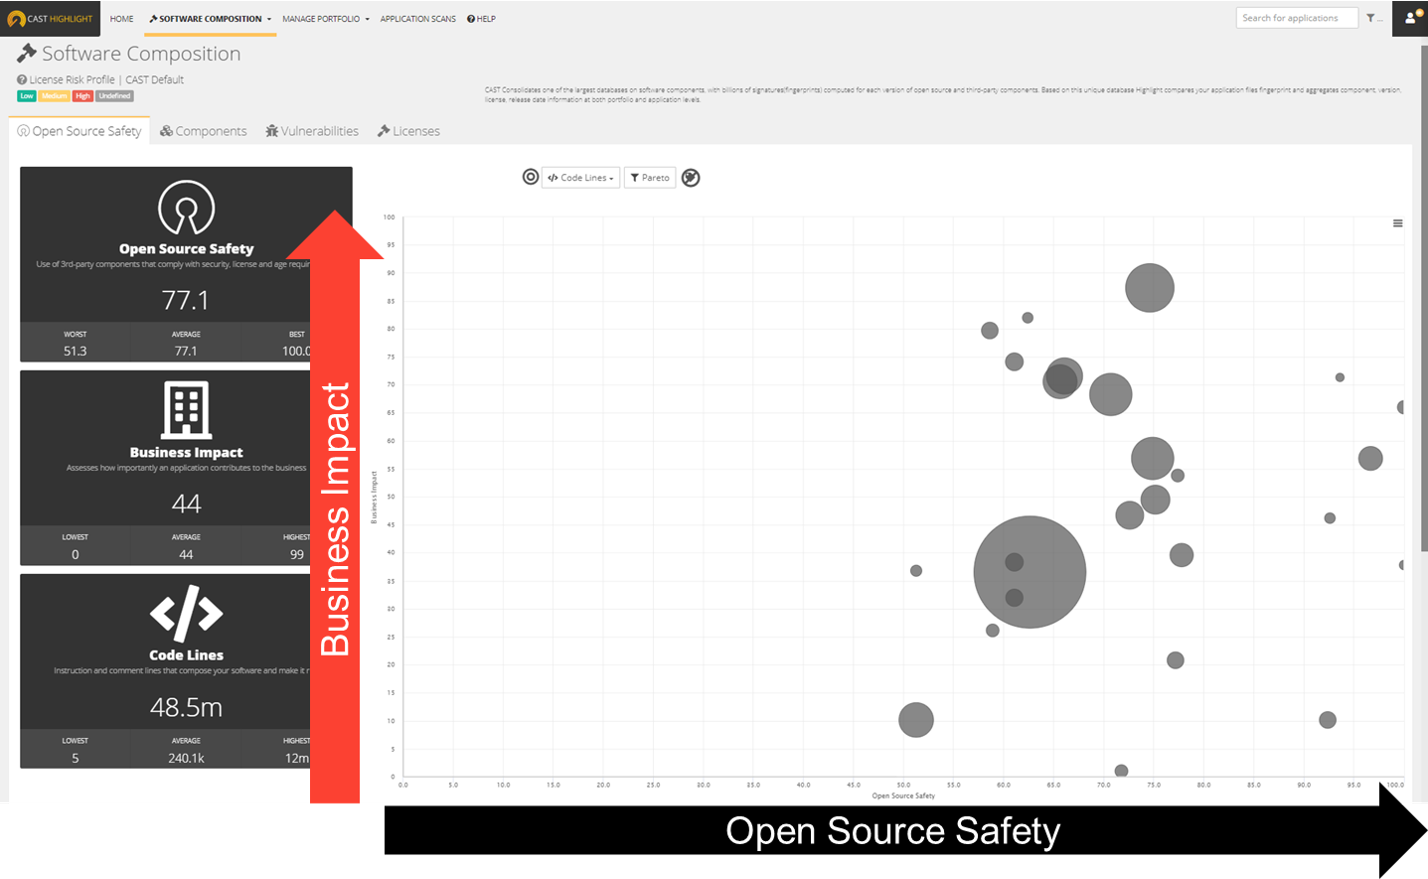The width and height of the screenshot is (1428, 879).
Task: Click the Code Lines Lowest value 5
Action: tap(75, 758)
